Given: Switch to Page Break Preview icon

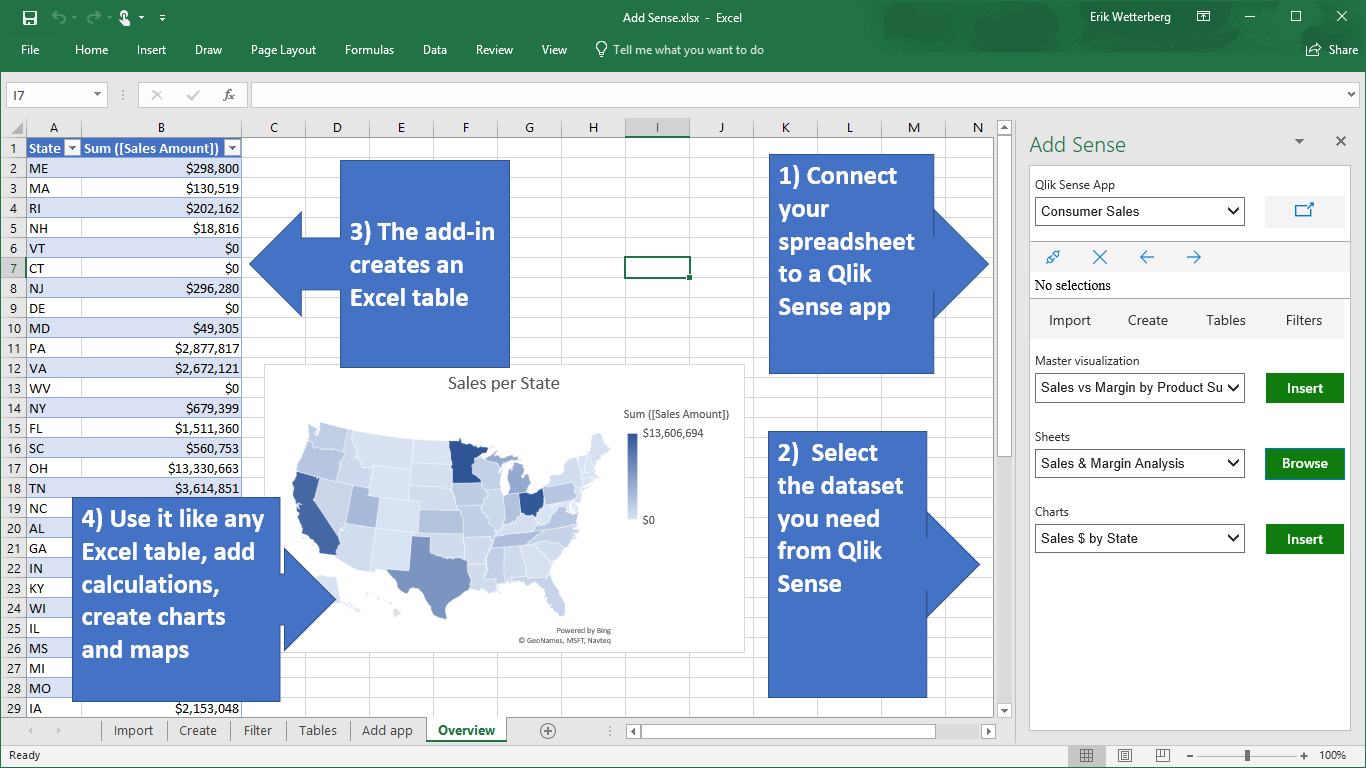Looking at the screenshot, I should click(x=1164, y=755).
